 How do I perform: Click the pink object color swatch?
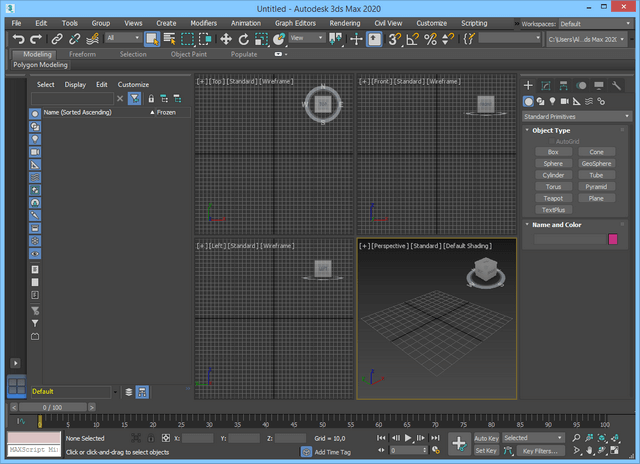pos(613,239)
